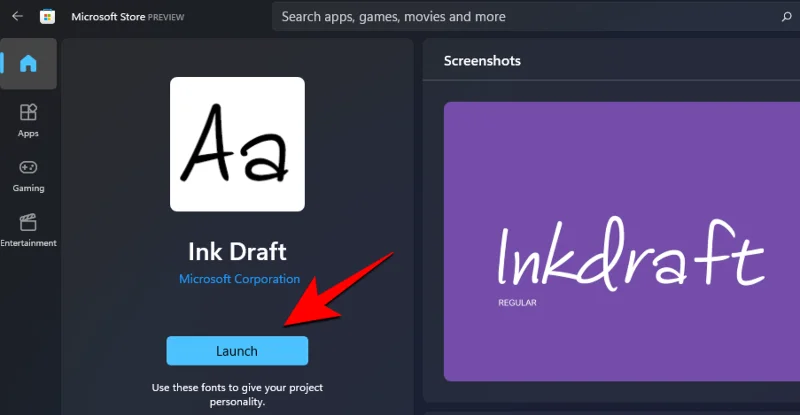Click the Ink Draft Aa app icon
The height and width of the screenshot is (415, 800).
237,144
